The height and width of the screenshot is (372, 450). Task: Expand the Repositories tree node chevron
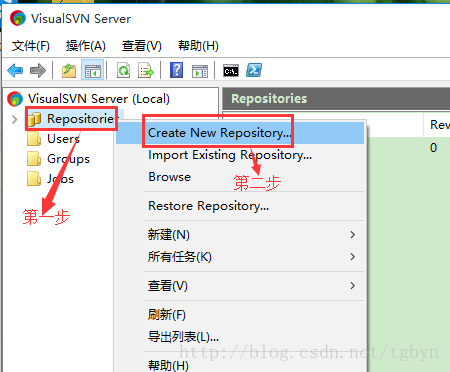point(14,119)
